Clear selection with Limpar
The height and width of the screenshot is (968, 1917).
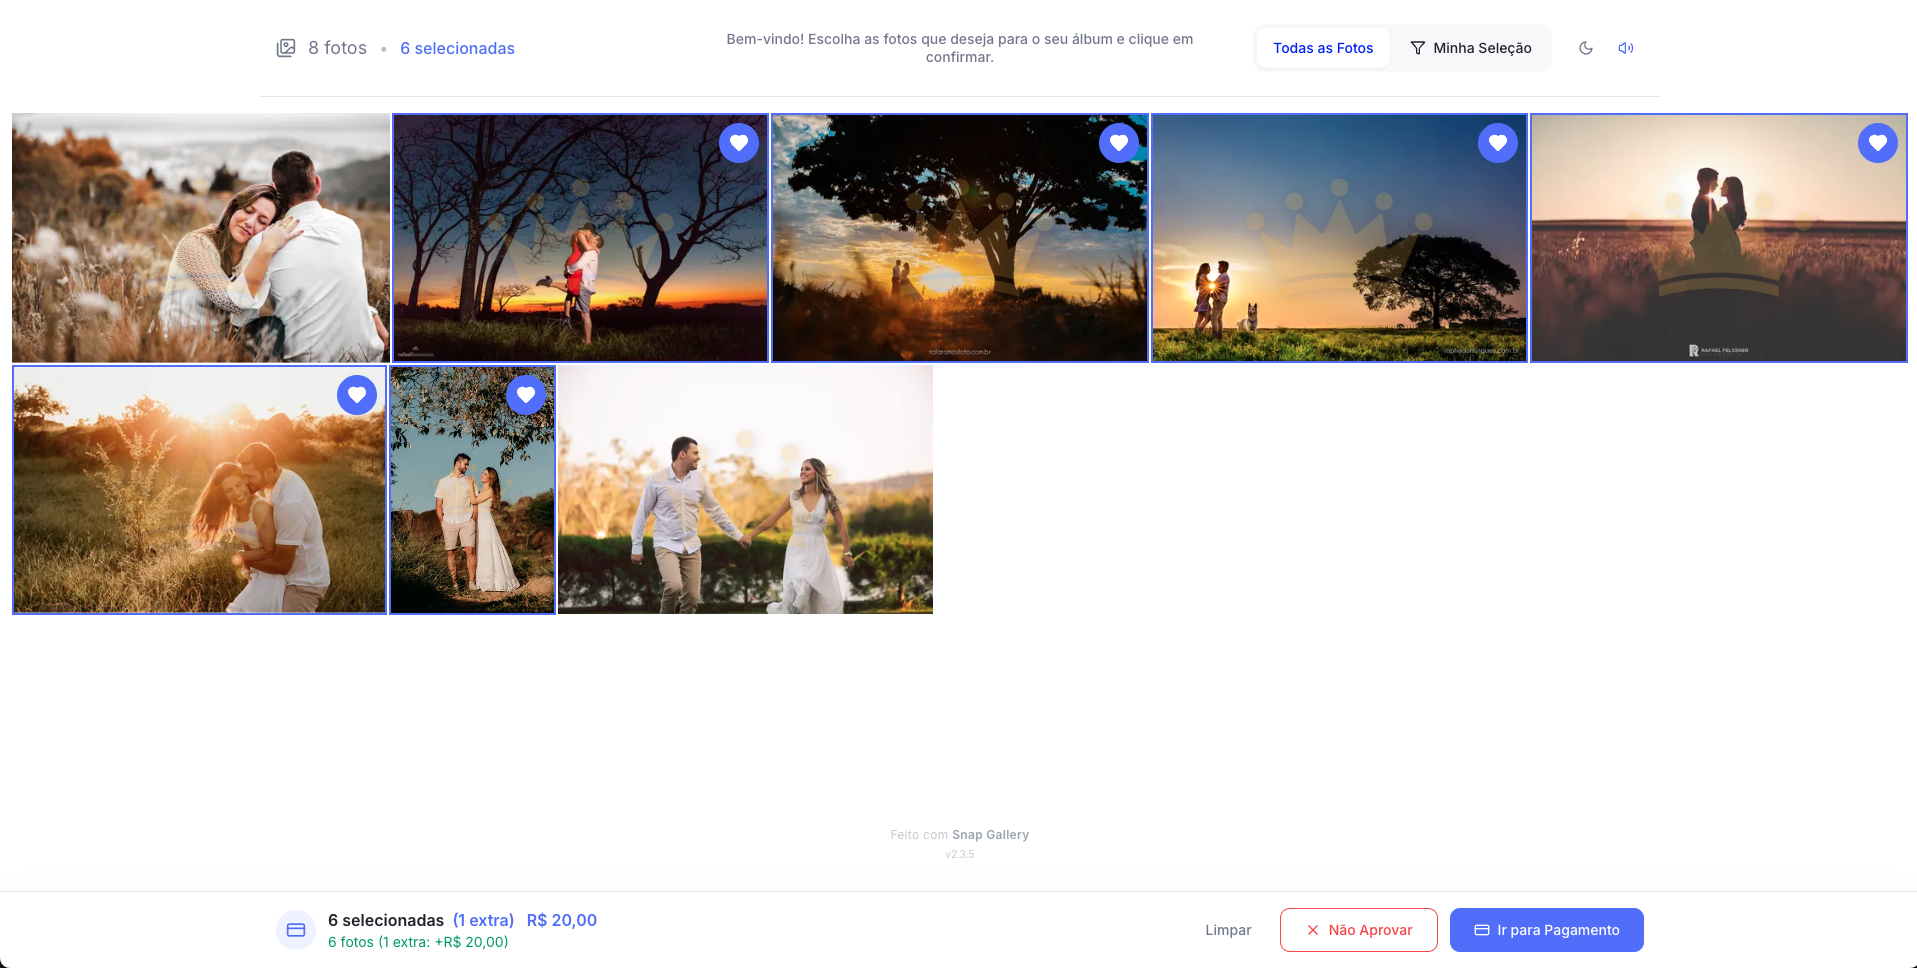click(x=1228, y=930)
